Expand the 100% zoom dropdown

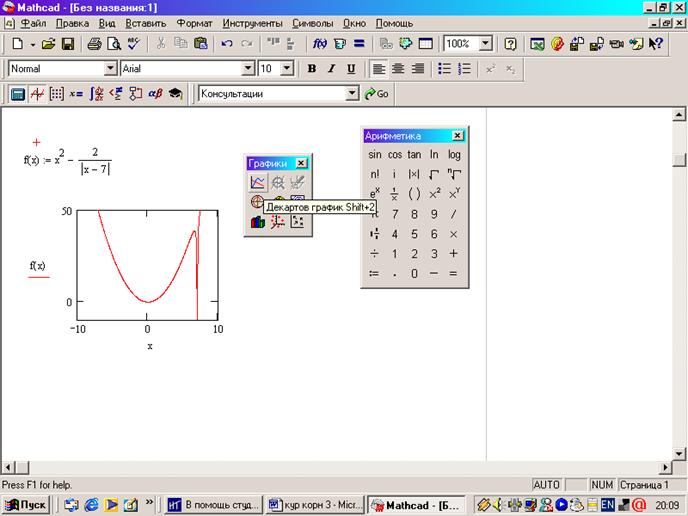click(x=486, y=44)
